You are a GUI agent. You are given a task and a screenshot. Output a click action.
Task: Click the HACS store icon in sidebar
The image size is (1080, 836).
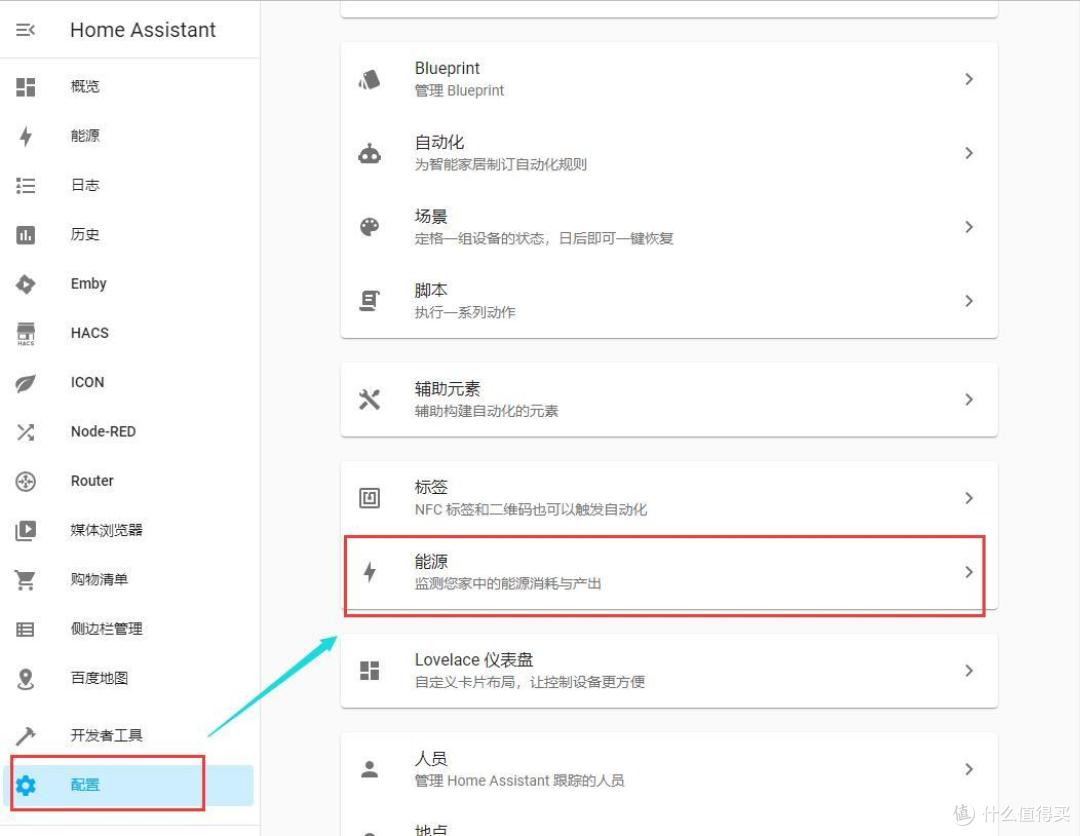25,333
